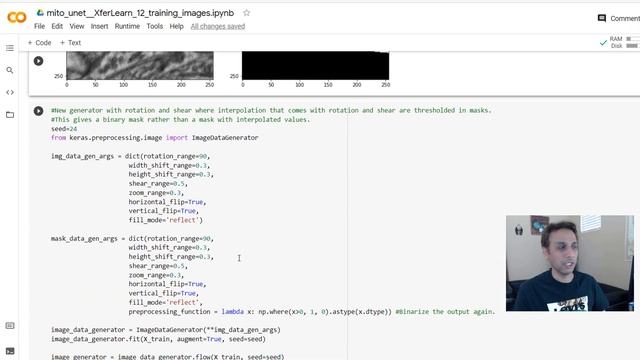Click the img_data_gen_args dict line

pyautogui.click(x=131, y=156)
